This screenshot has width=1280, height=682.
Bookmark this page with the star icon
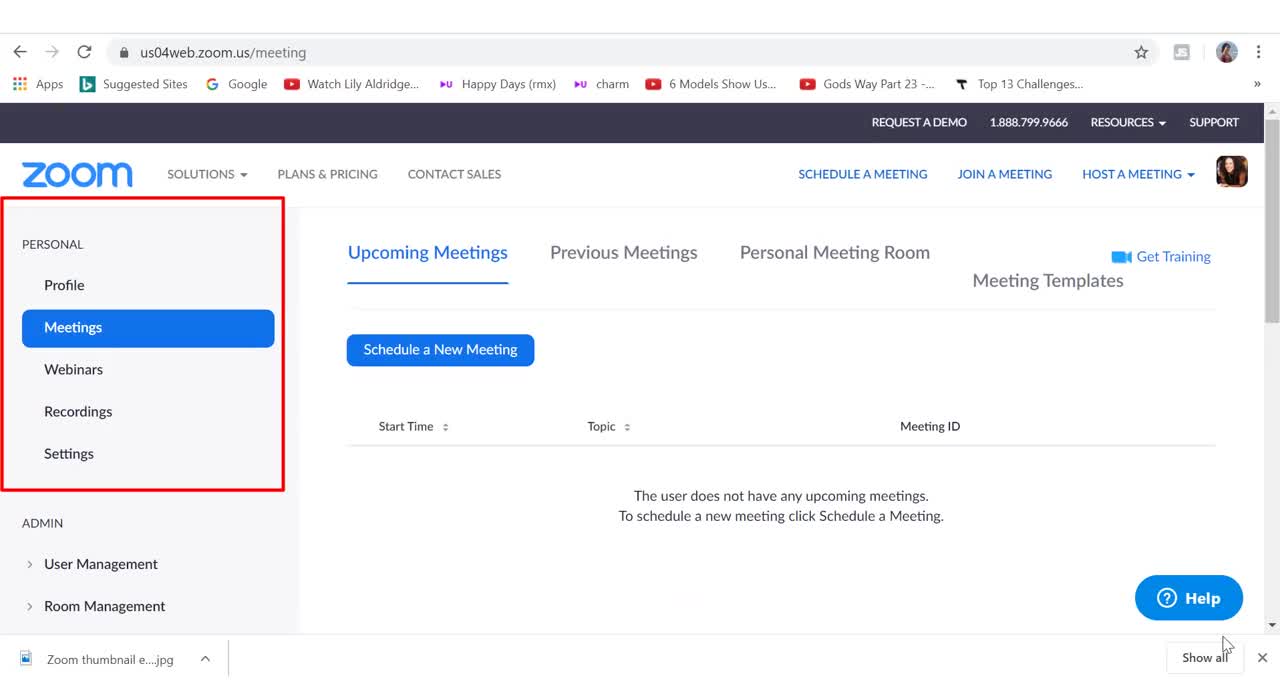[x=1141, y=52]
